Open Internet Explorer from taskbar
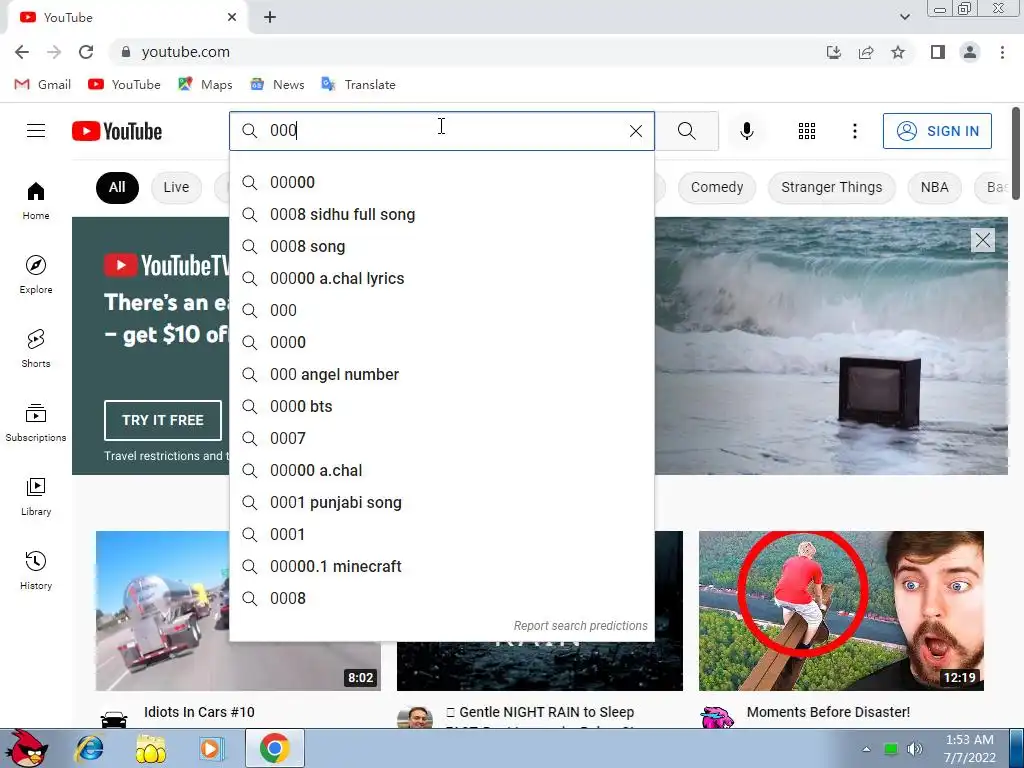Viewport: 1024px width, 768px height. click(x=89, y=748)
